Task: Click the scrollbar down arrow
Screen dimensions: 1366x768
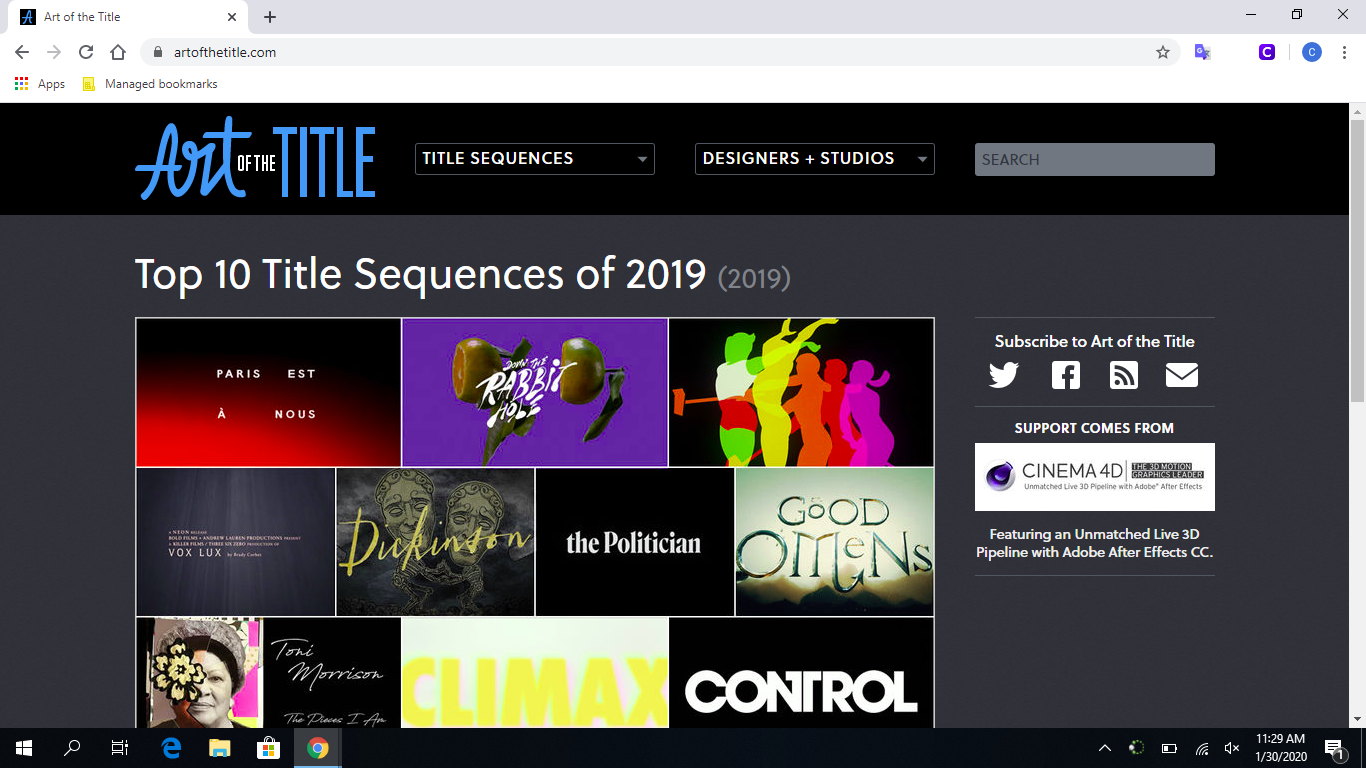Action: 1357,719
